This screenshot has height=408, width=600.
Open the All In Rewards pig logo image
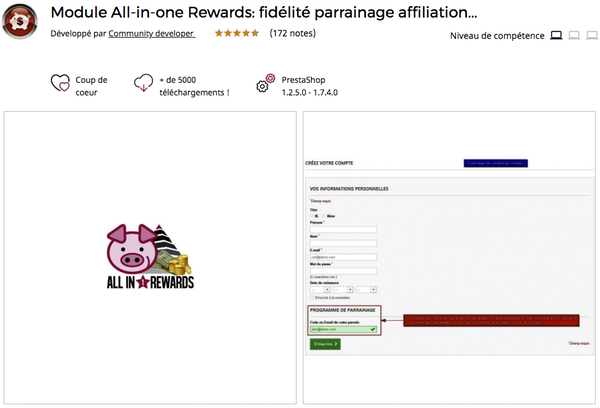[148, 258]
